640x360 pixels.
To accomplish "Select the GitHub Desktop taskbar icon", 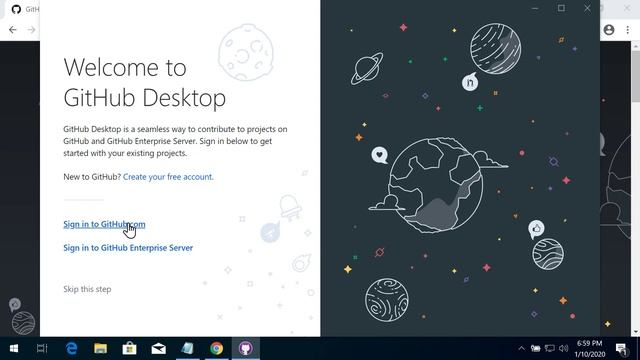I will pos(246,349).
